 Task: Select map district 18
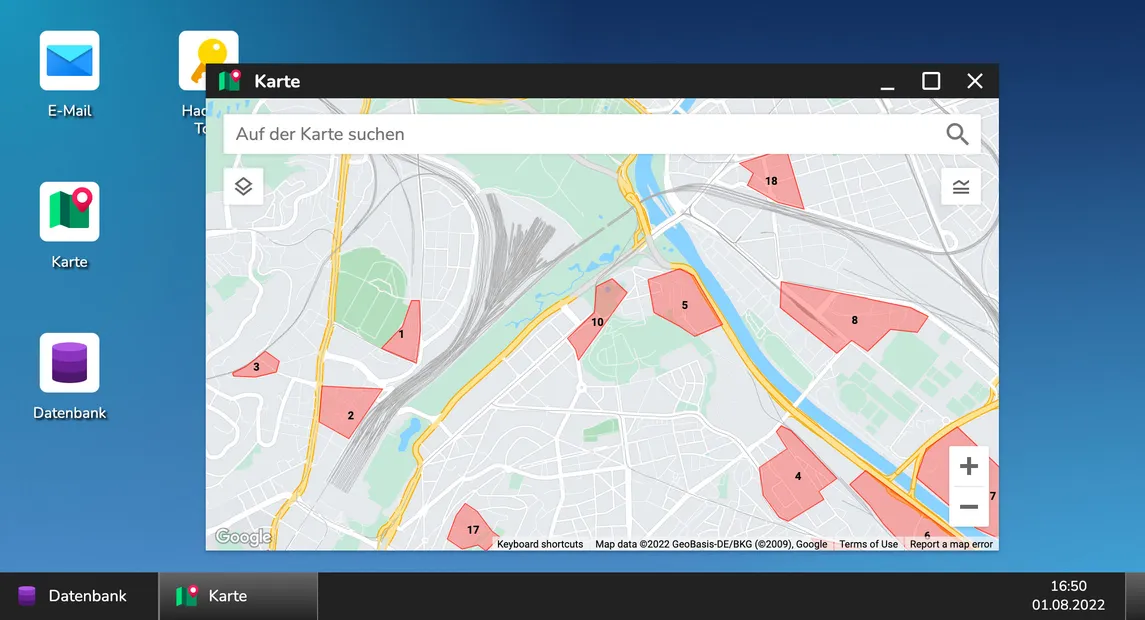click(x=774, y=183)
